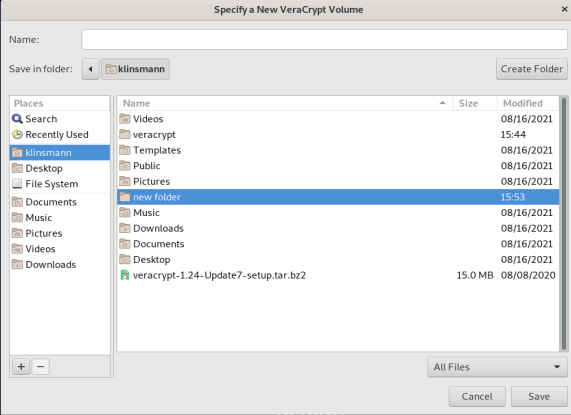571x415 pixels.
Task: Sort files by Modified column header
Action: pos(527,103)
